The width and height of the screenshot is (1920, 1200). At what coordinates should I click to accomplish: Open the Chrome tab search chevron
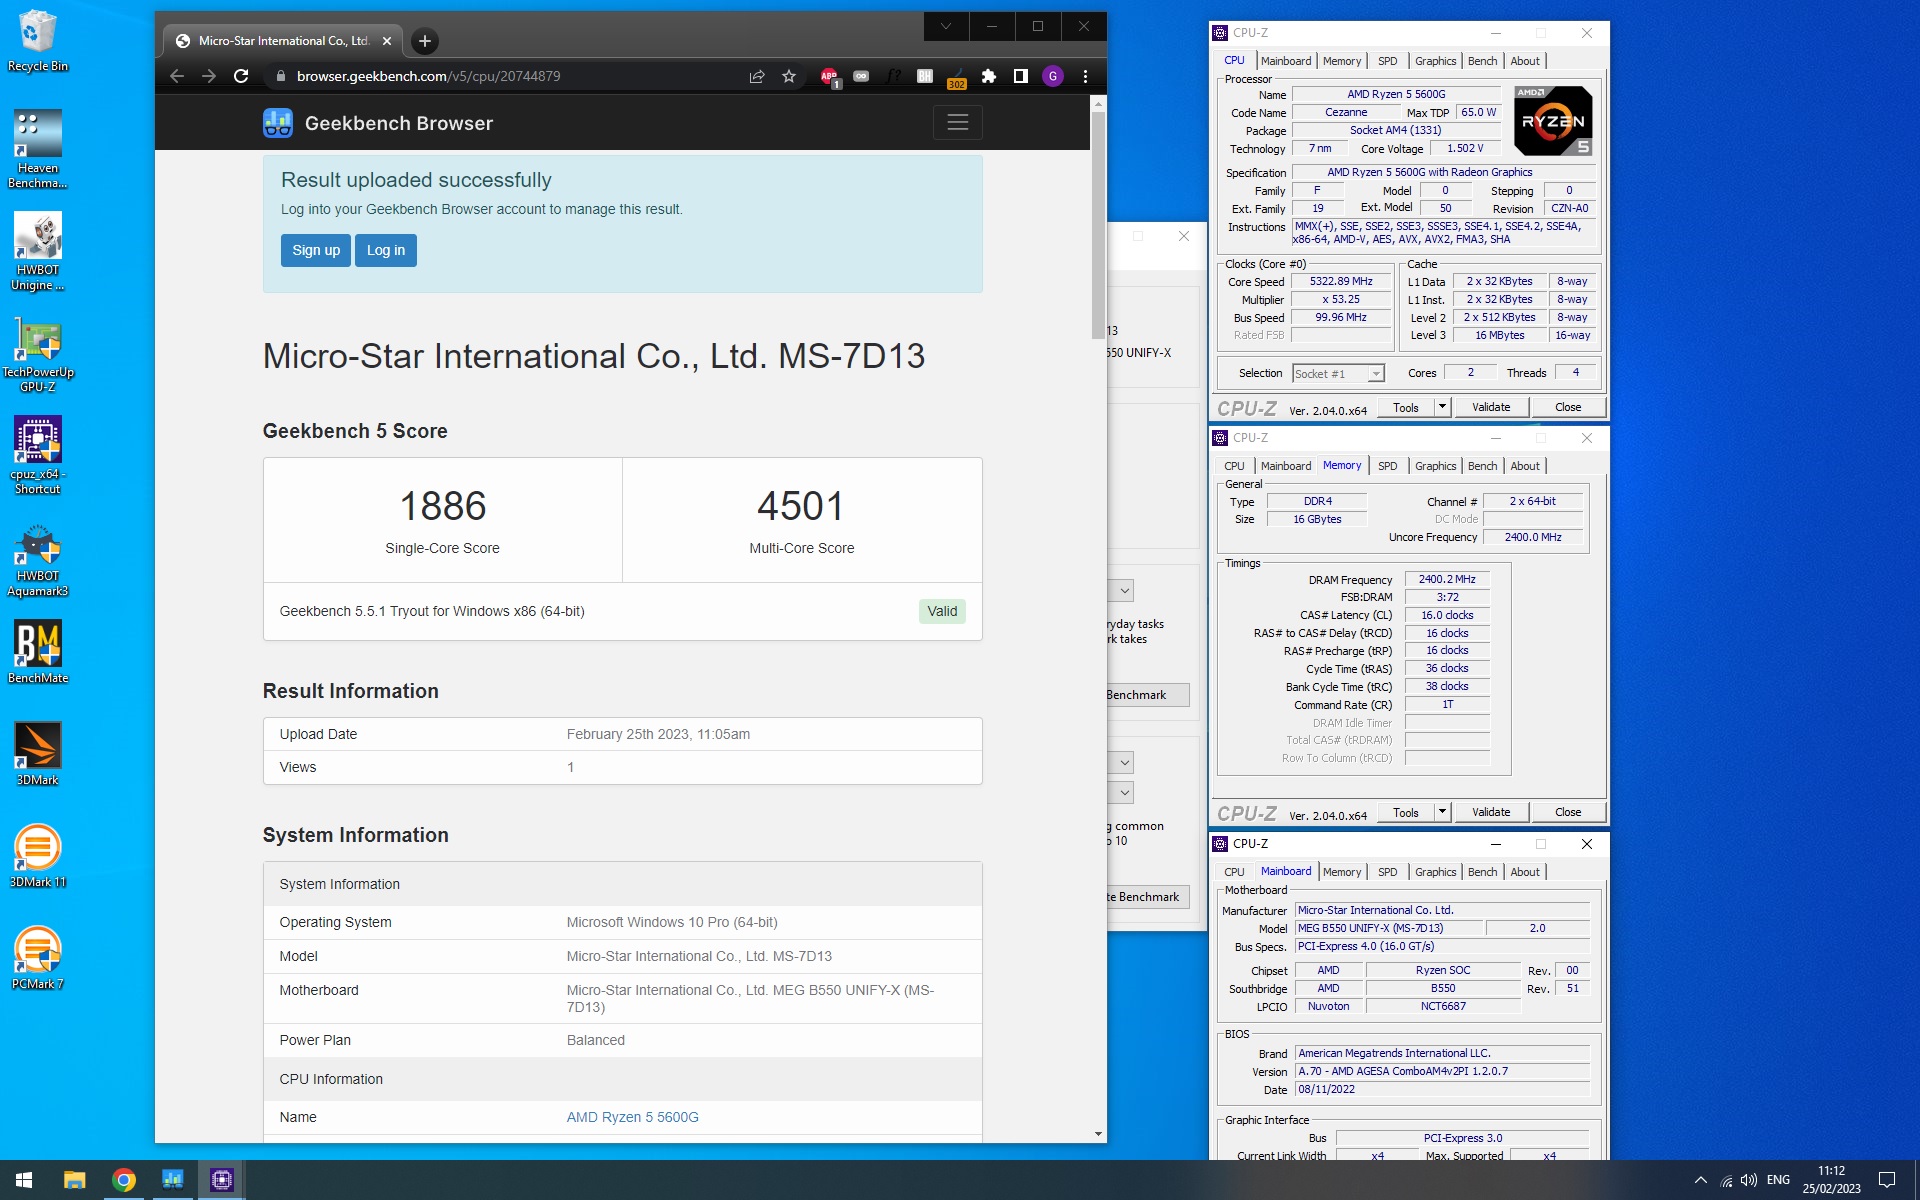click(x=945, y=26)
